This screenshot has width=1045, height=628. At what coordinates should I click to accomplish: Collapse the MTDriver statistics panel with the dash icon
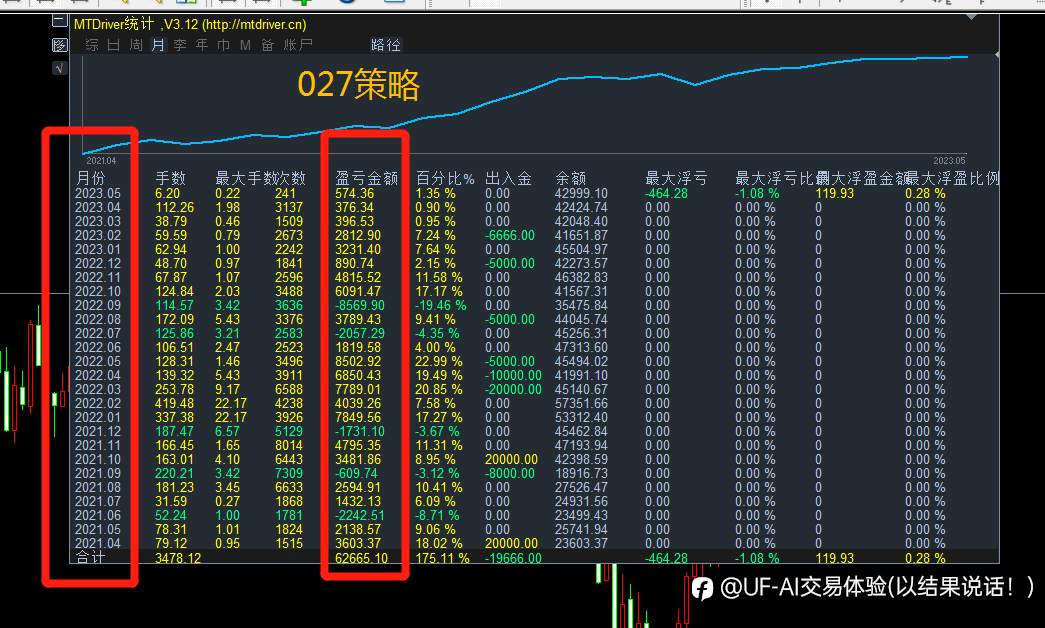(59, 21)
